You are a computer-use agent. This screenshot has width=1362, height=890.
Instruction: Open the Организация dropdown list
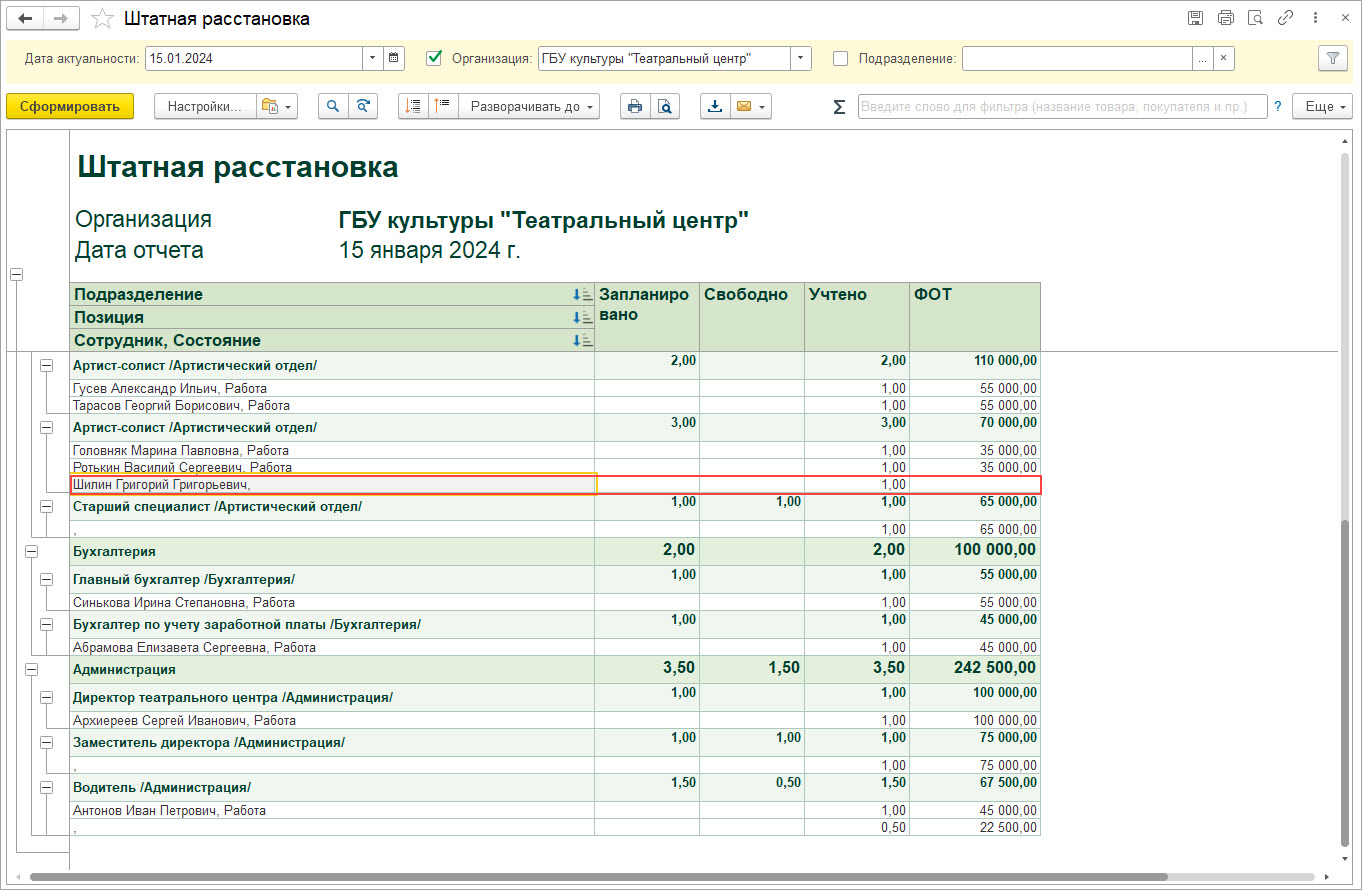click(801, 58)
